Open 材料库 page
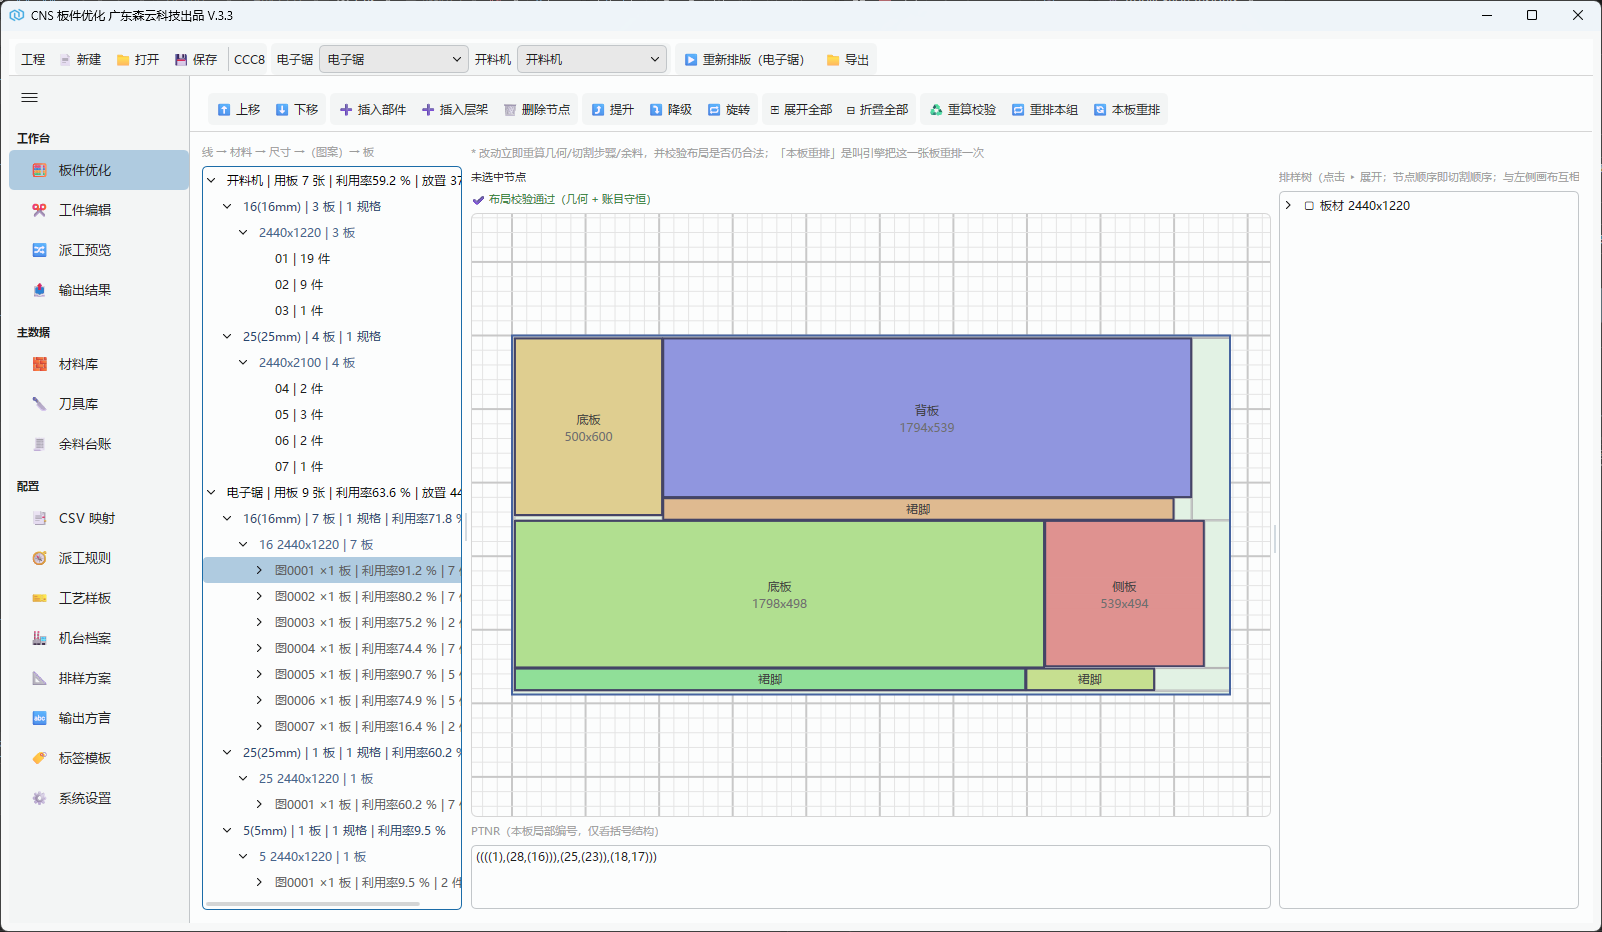The image size is (1602, 932). [x=99, y=364]
